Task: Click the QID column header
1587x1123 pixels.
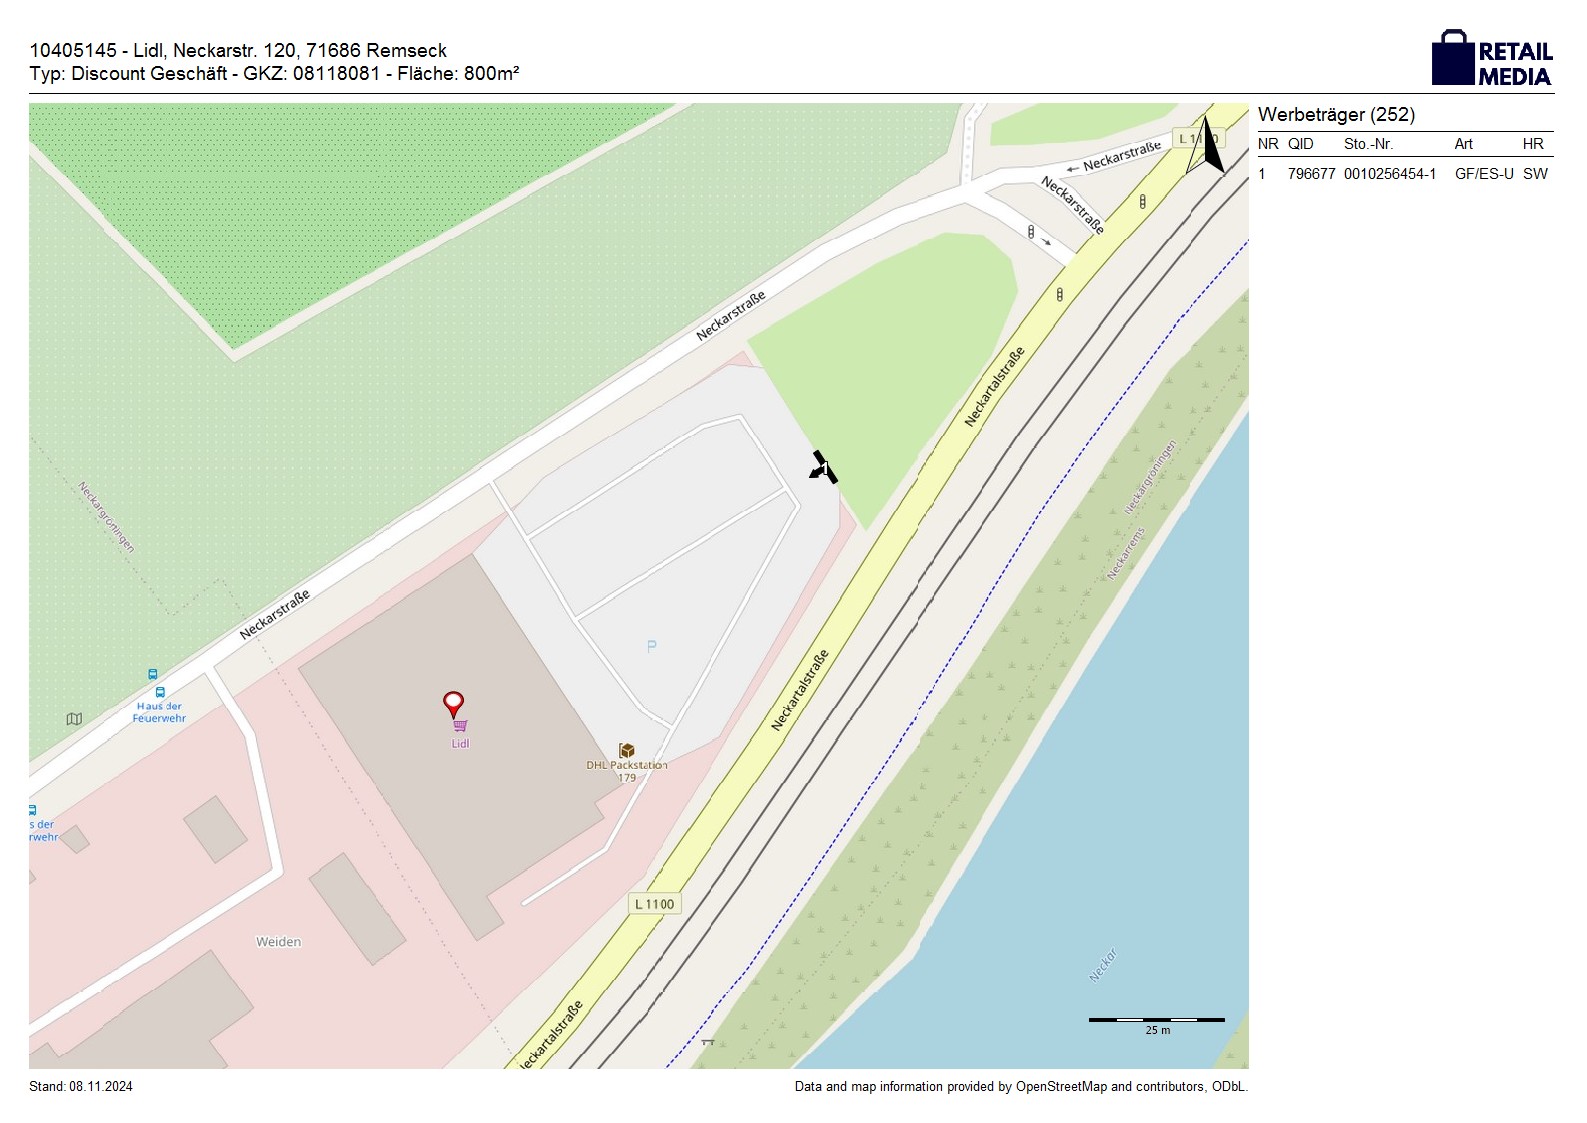Action: 1300,144
